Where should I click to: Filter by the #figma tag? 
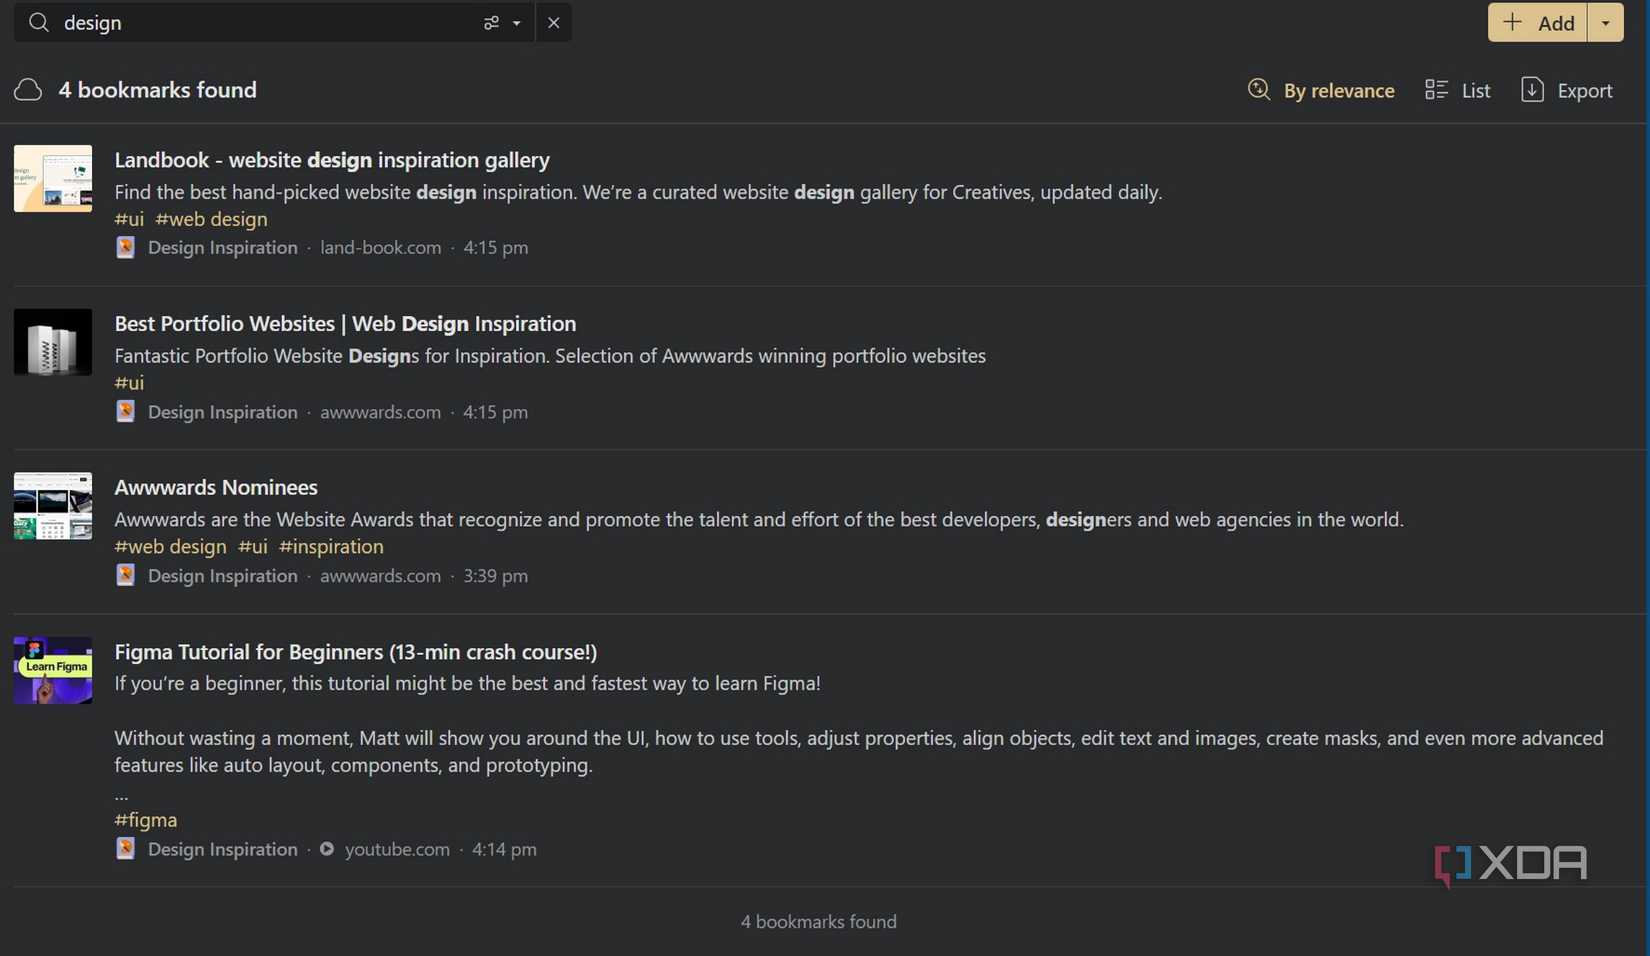(146, 820)
